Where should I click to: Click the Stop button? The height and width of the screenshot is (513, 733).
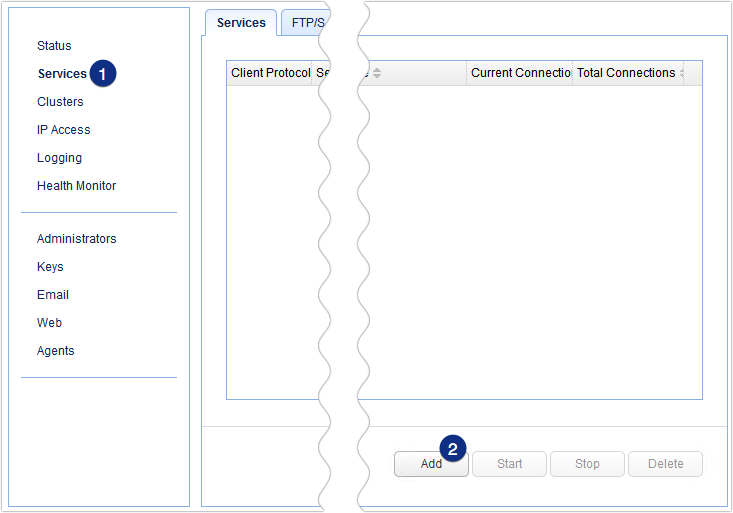click(587, 464)
